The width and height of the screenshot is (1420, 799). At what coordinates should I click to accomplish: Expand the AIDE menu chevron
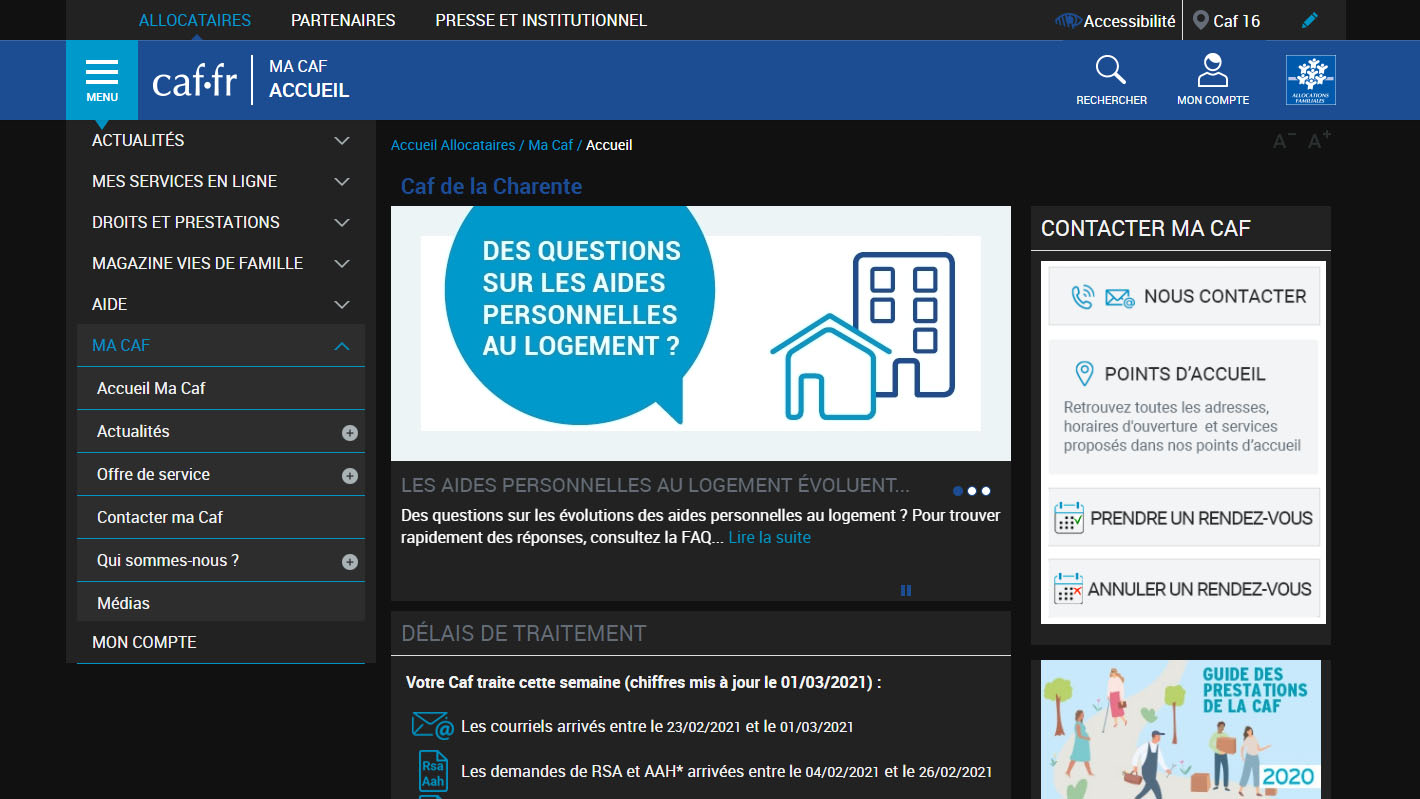pos(342,305)
